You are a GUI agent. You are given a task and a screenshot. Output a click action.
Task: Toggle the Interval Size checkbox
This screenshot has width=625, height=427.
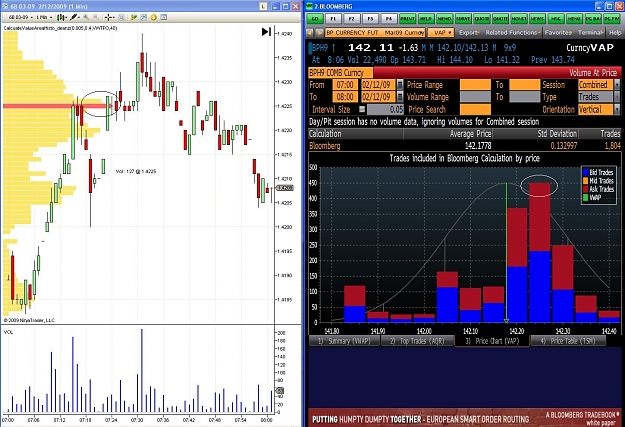[362, 109]
